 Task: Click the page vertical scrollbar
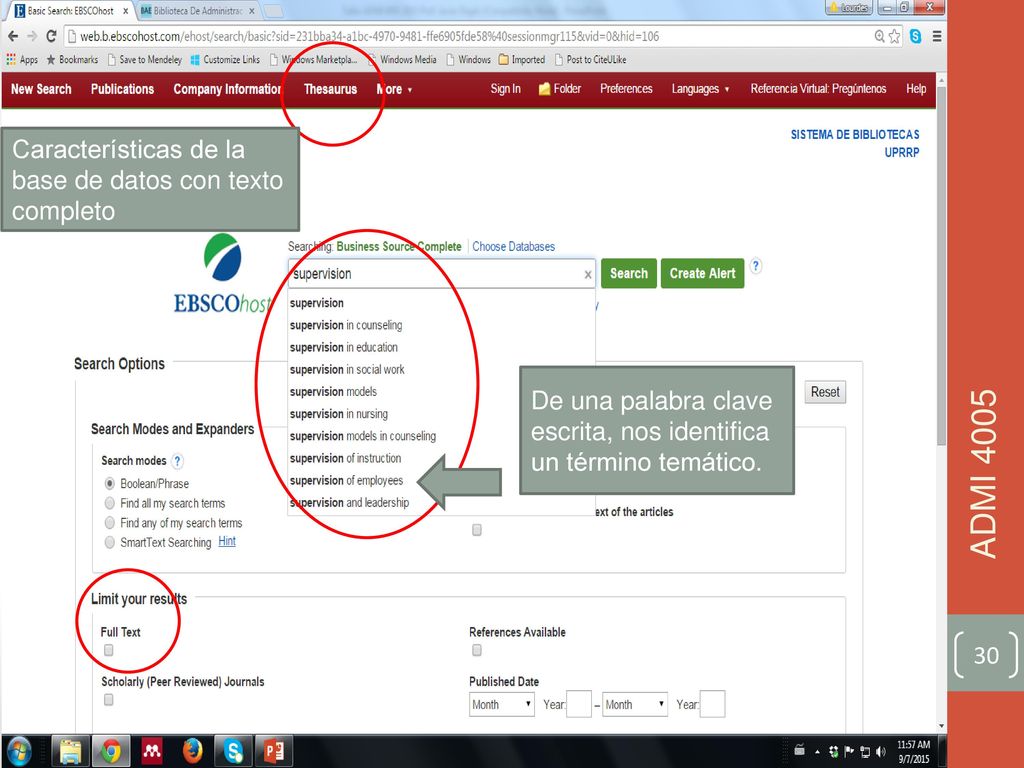(x=941, y=264)
